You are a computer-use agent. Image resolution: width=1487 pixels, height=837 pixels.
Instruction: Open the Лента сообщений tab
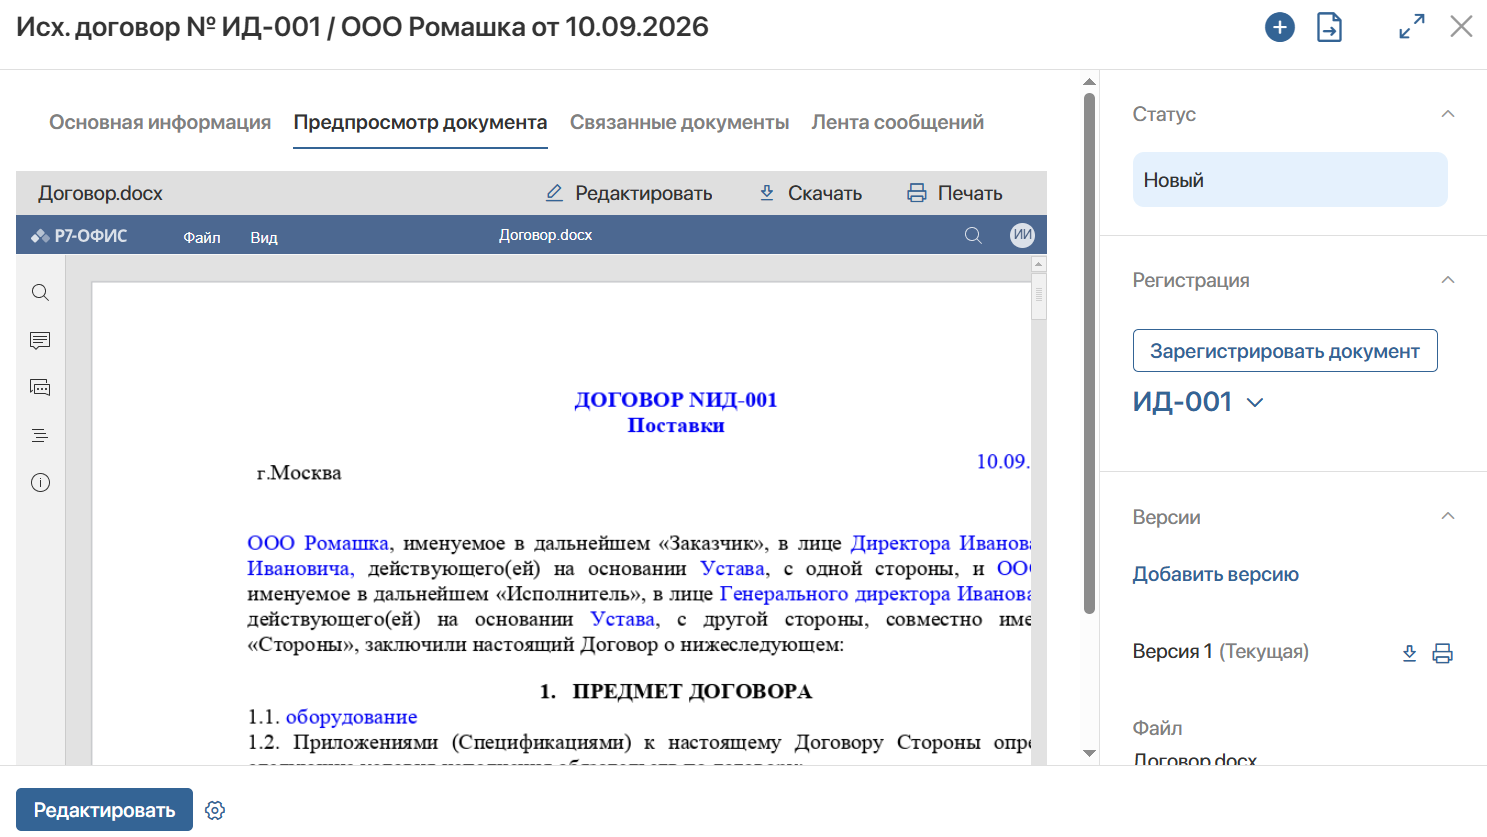pos(897,122)
